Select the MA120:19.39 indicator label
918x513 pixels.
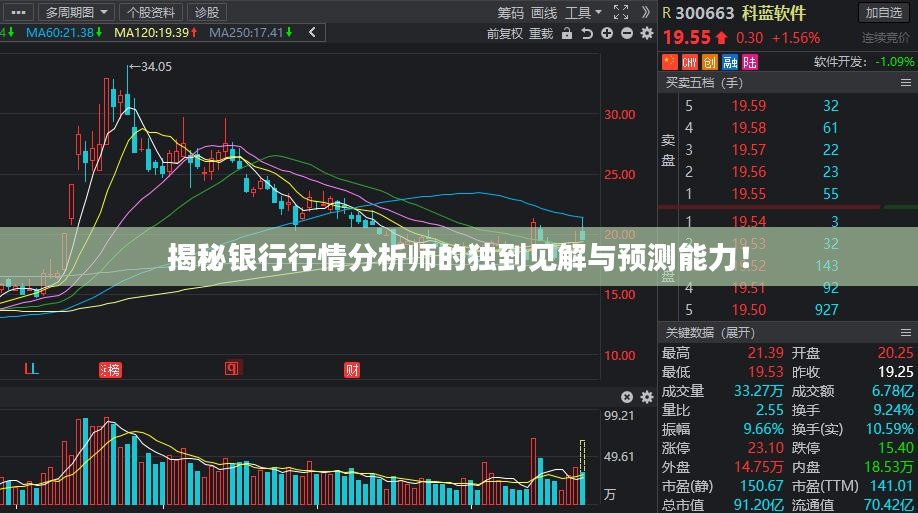coord(156,33)
